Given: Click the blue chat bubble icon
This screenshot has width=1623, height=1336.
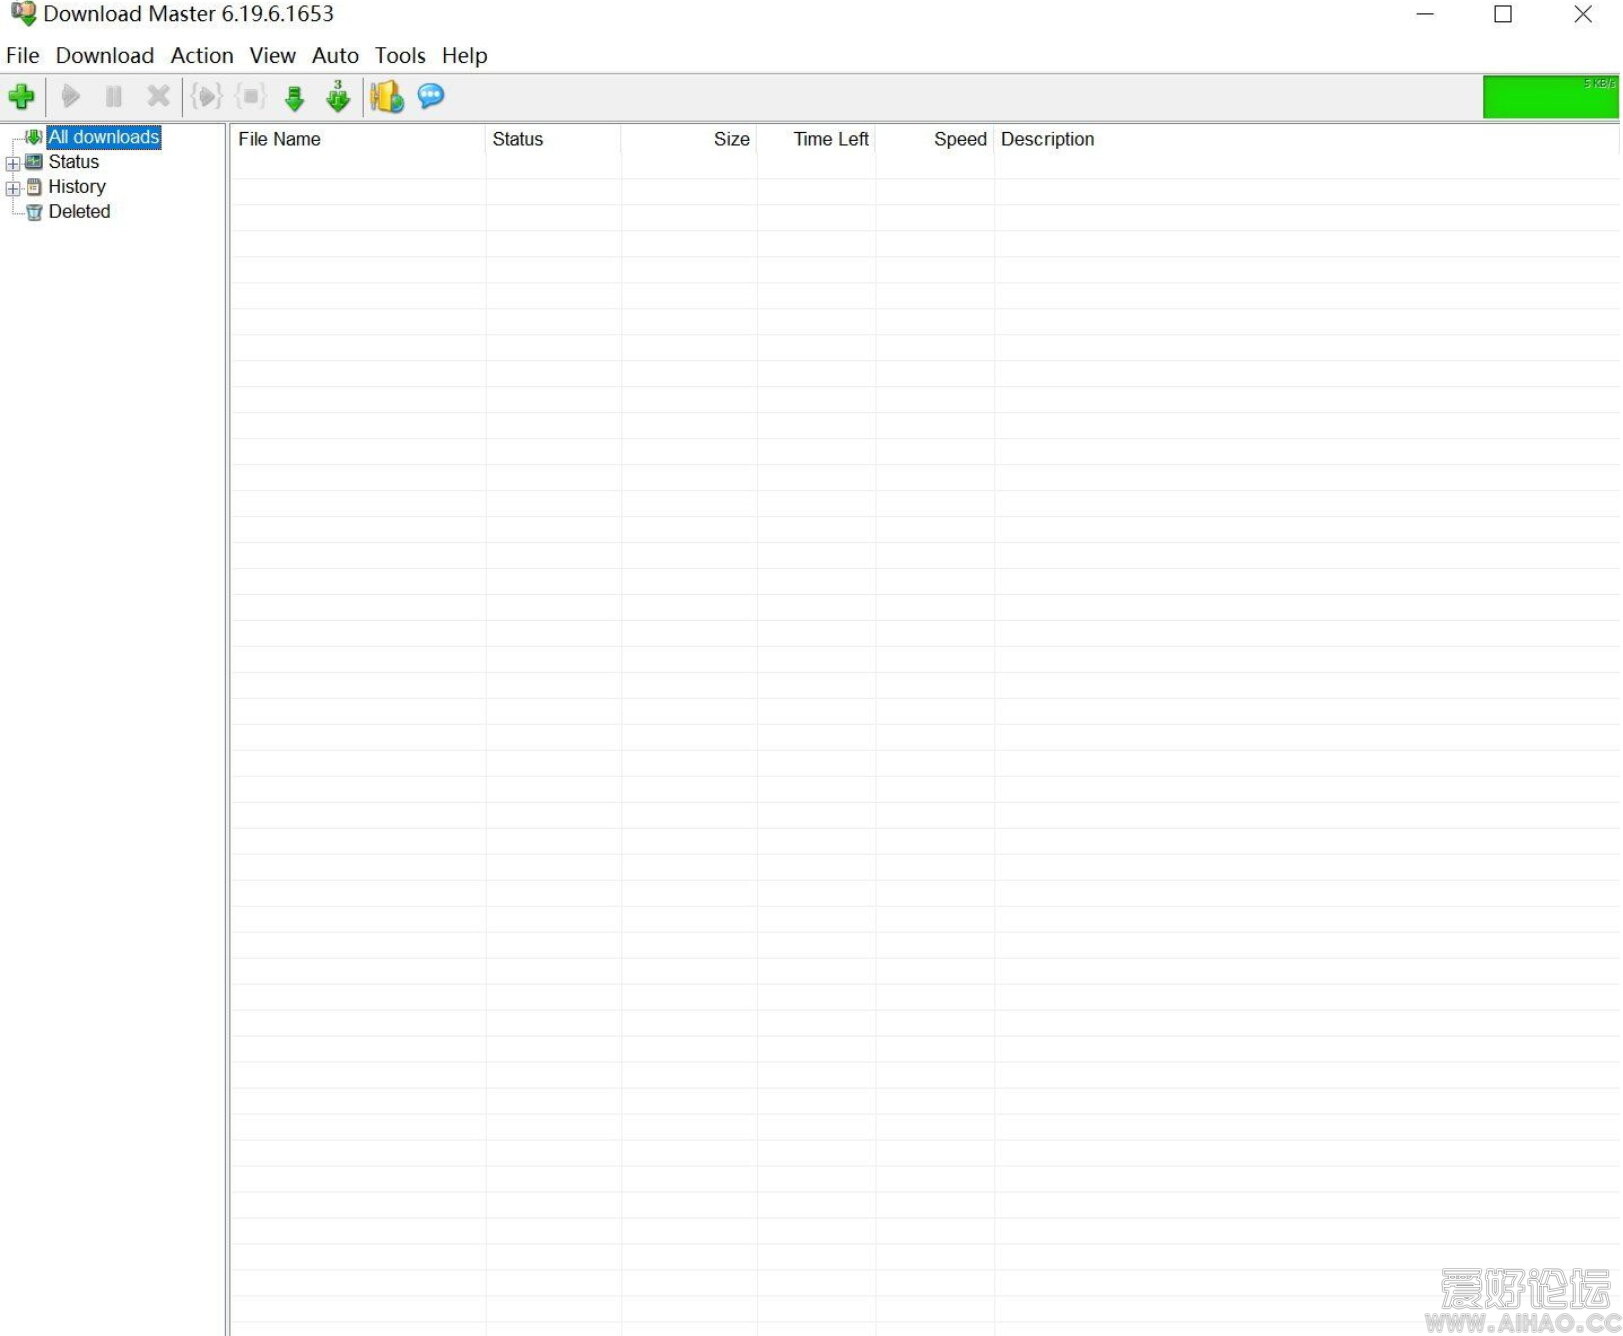Looking at the screenshot, I should tap(431, 96).
